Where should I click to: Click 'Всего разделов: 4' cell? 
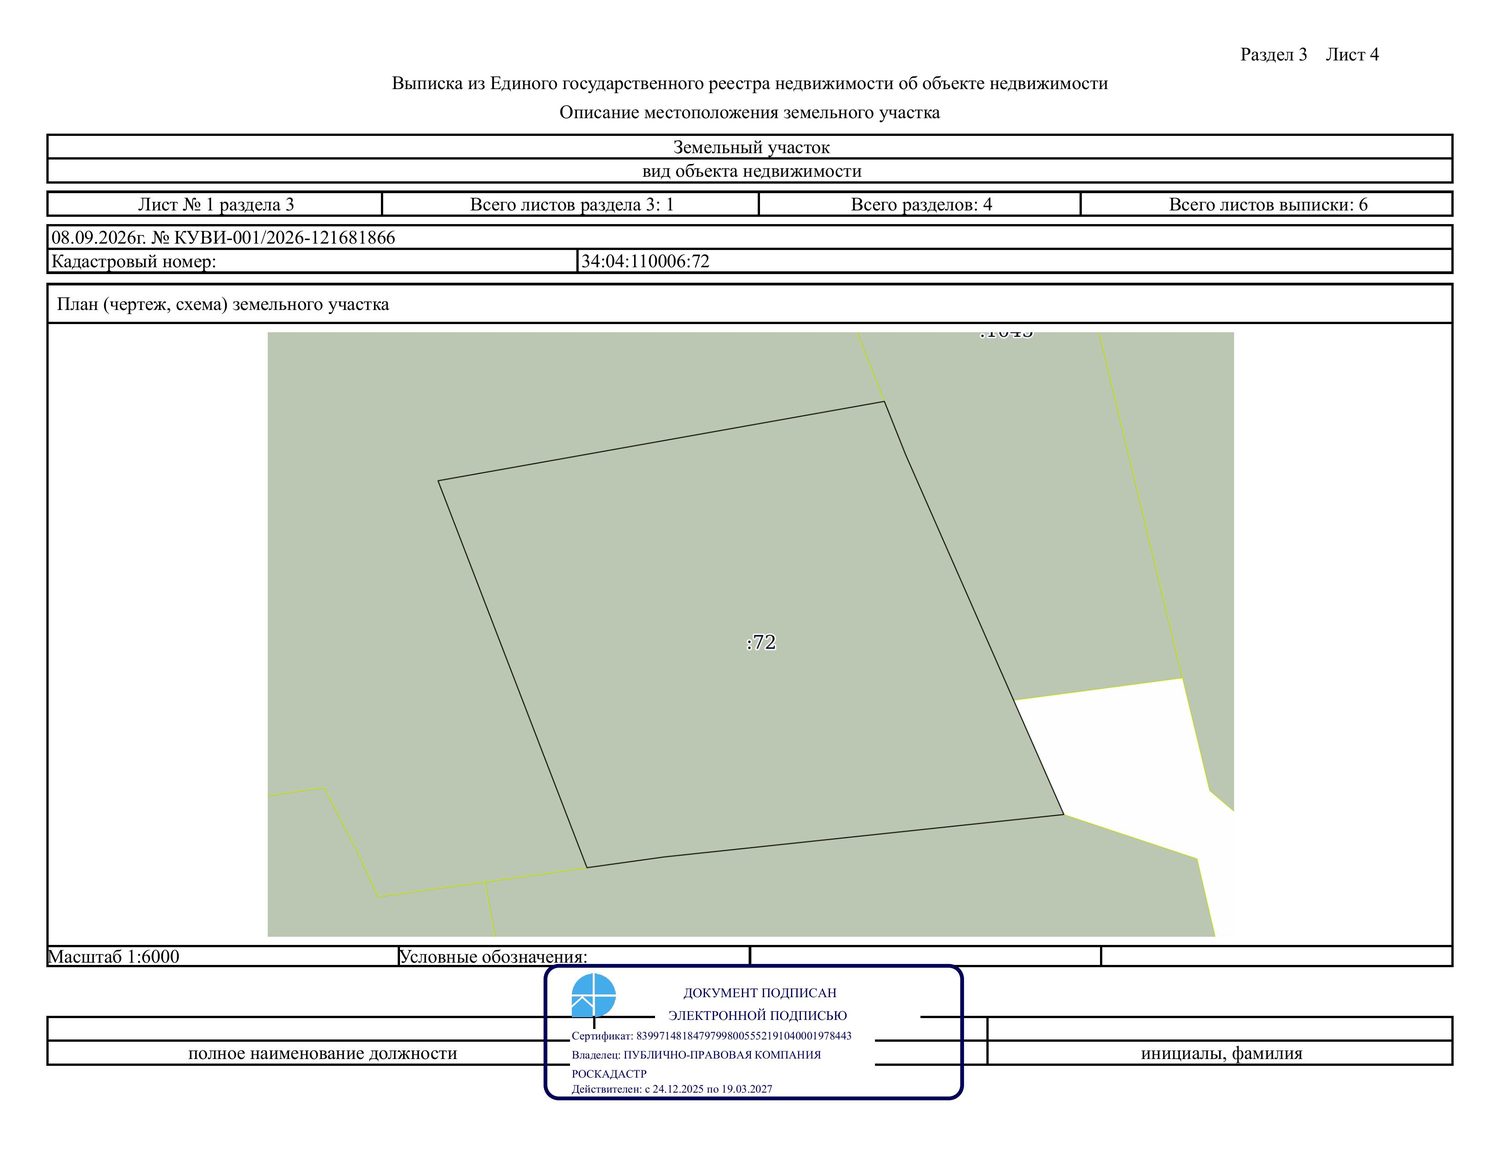[920, 204]
